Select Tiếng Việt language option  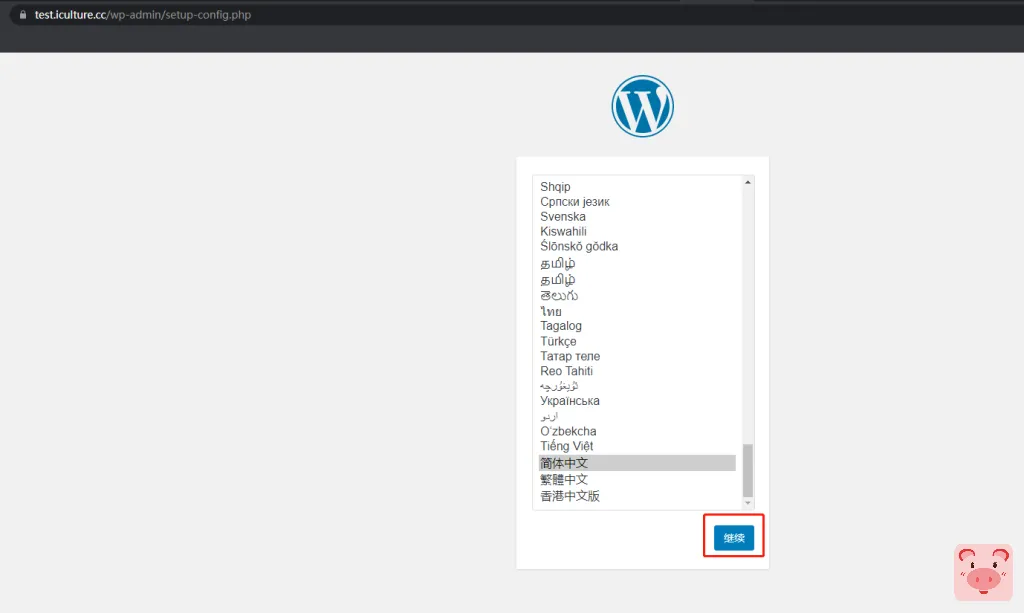click(x=637, y=447)
